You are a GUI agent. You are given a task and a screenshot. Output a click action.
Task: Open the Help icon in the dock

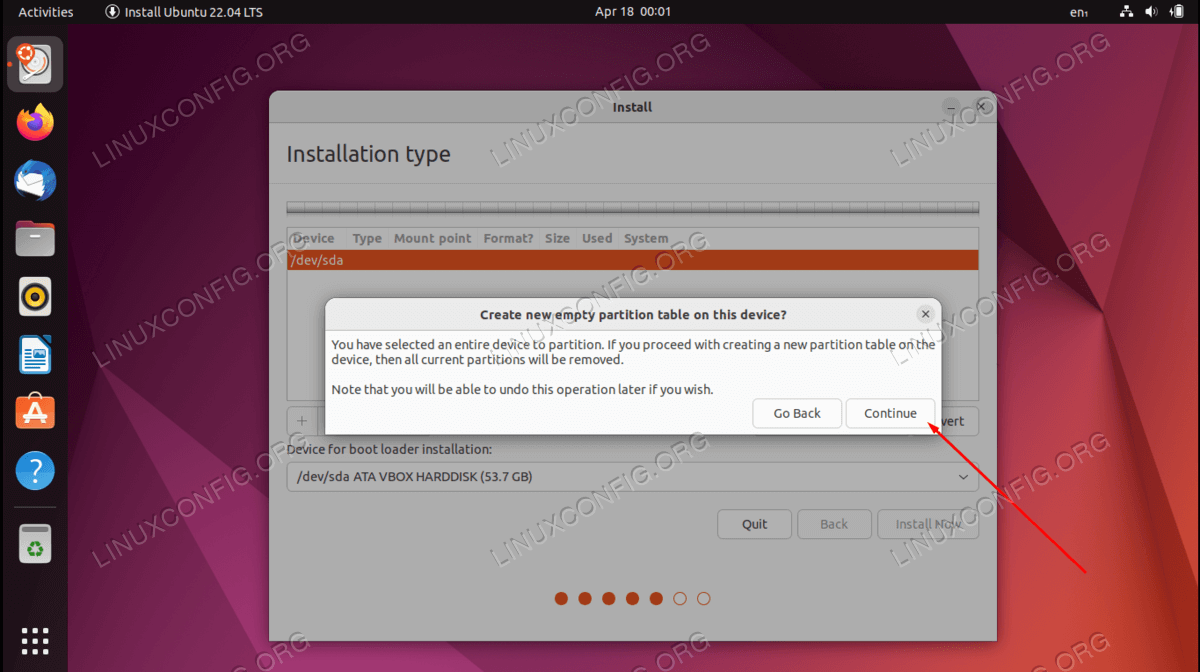point(35,470)
